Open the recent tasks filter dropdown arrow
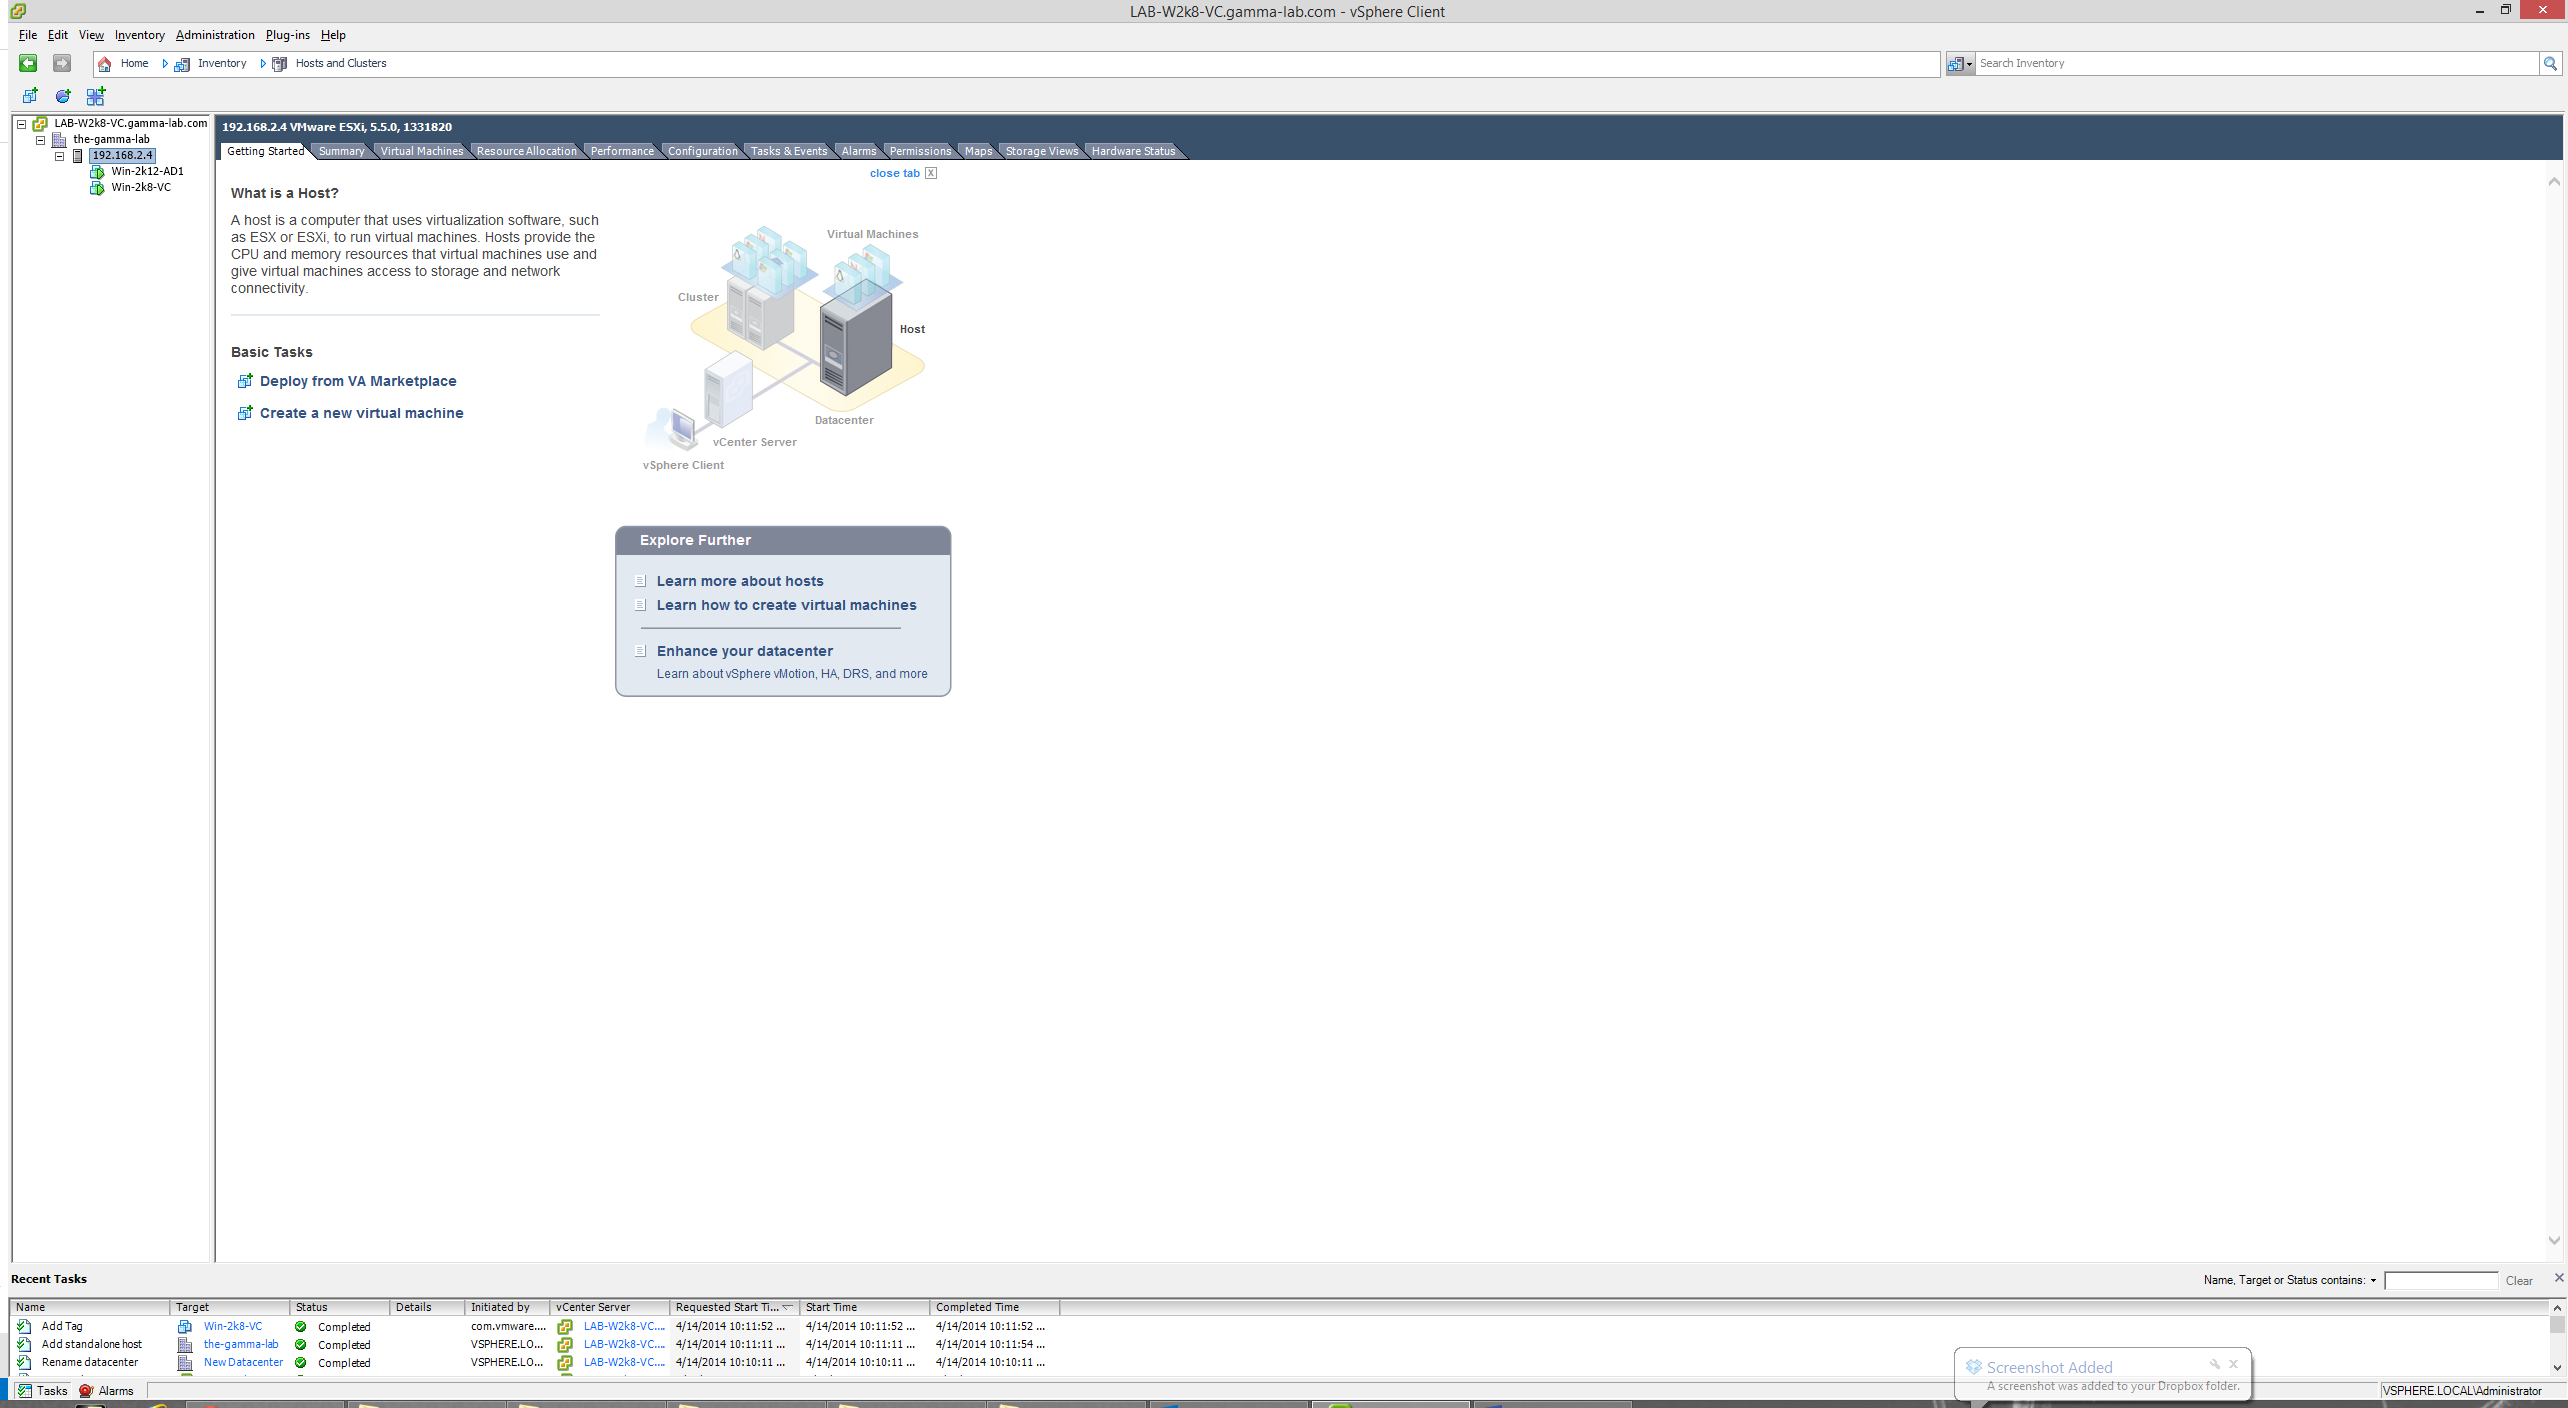2568x1408 pixels. [x=2372, y=1280]
